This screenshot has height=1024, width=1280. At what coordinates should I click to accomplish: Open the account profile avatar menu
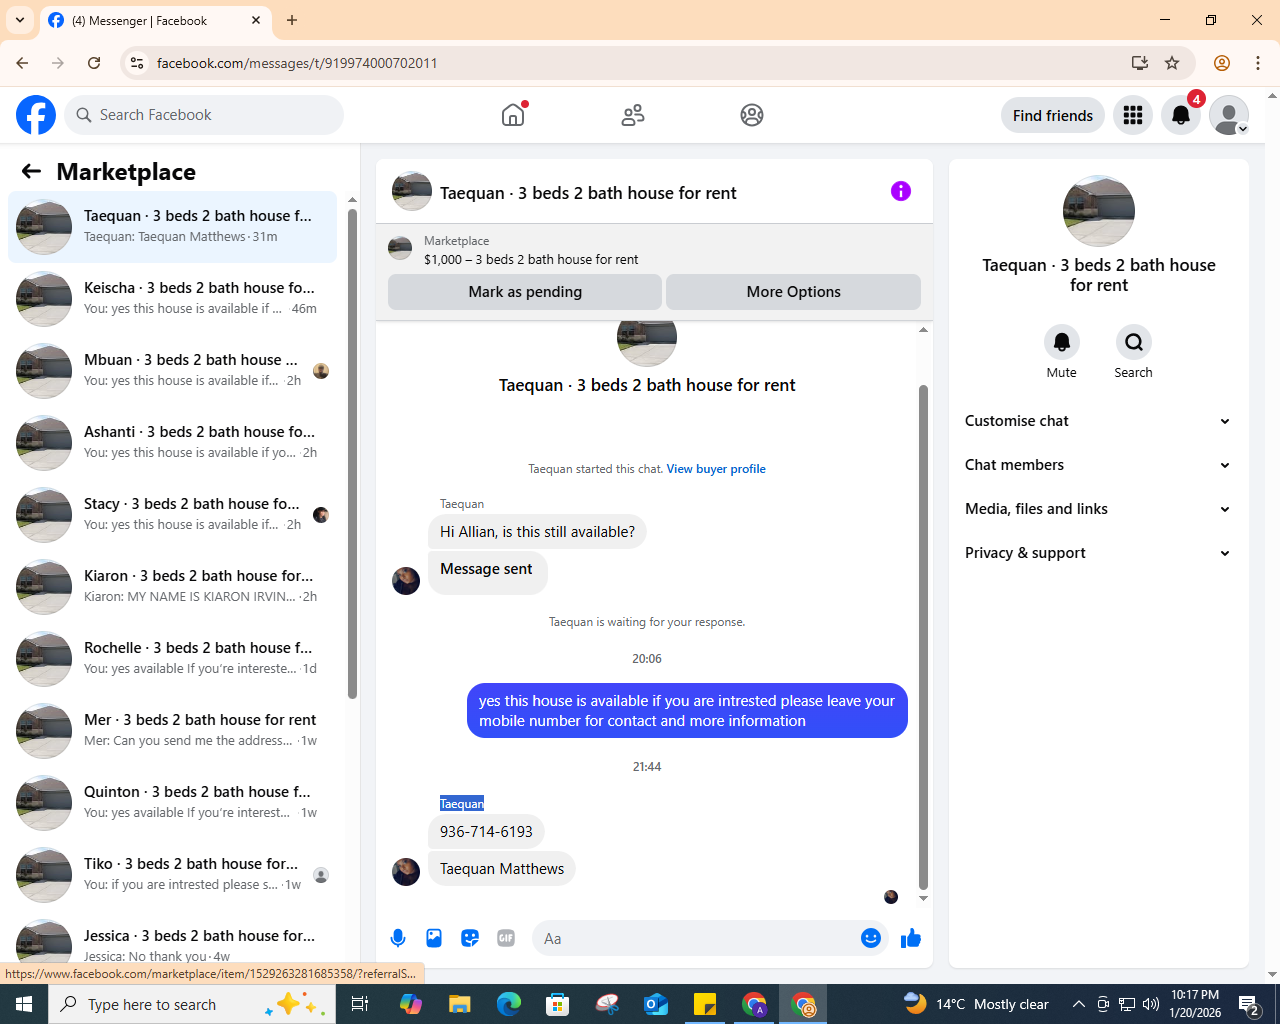click(x=1229, y=115)
